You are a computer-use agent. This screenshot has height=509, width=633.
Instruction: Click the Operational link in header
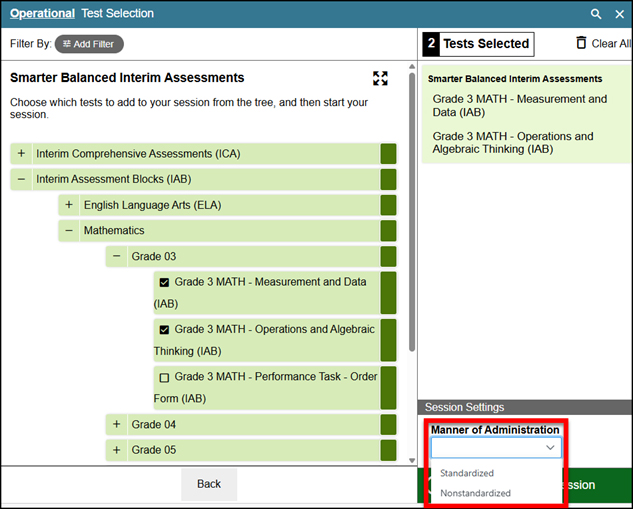pos(42,13)
